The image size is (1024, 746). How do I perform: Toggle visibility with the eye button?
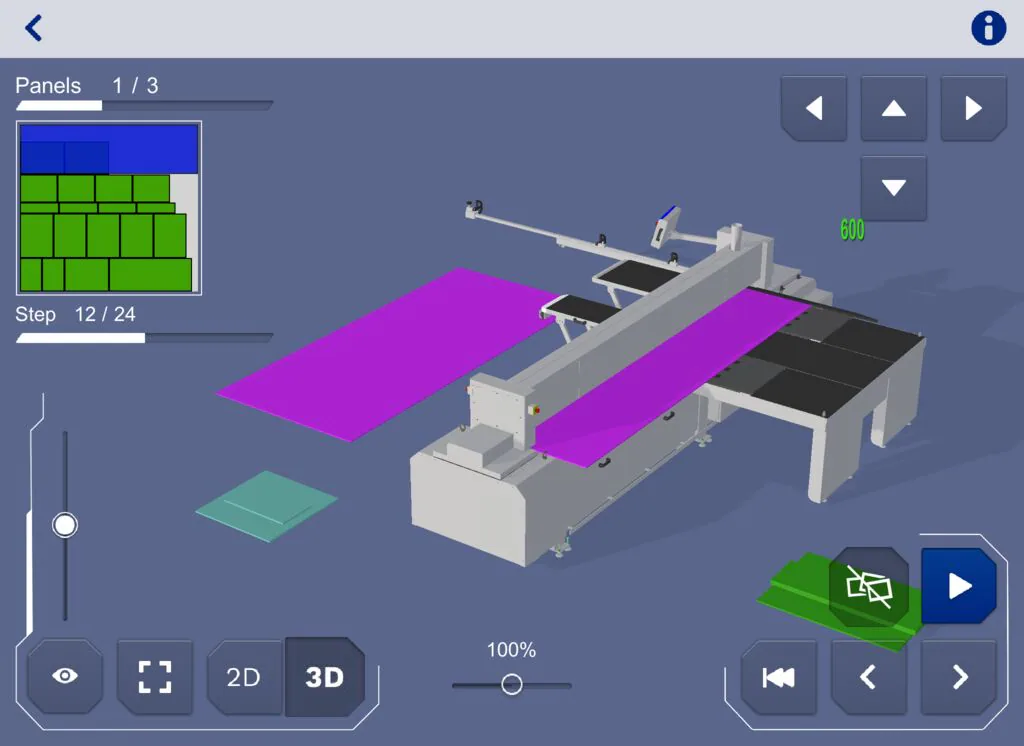[65, 676]
